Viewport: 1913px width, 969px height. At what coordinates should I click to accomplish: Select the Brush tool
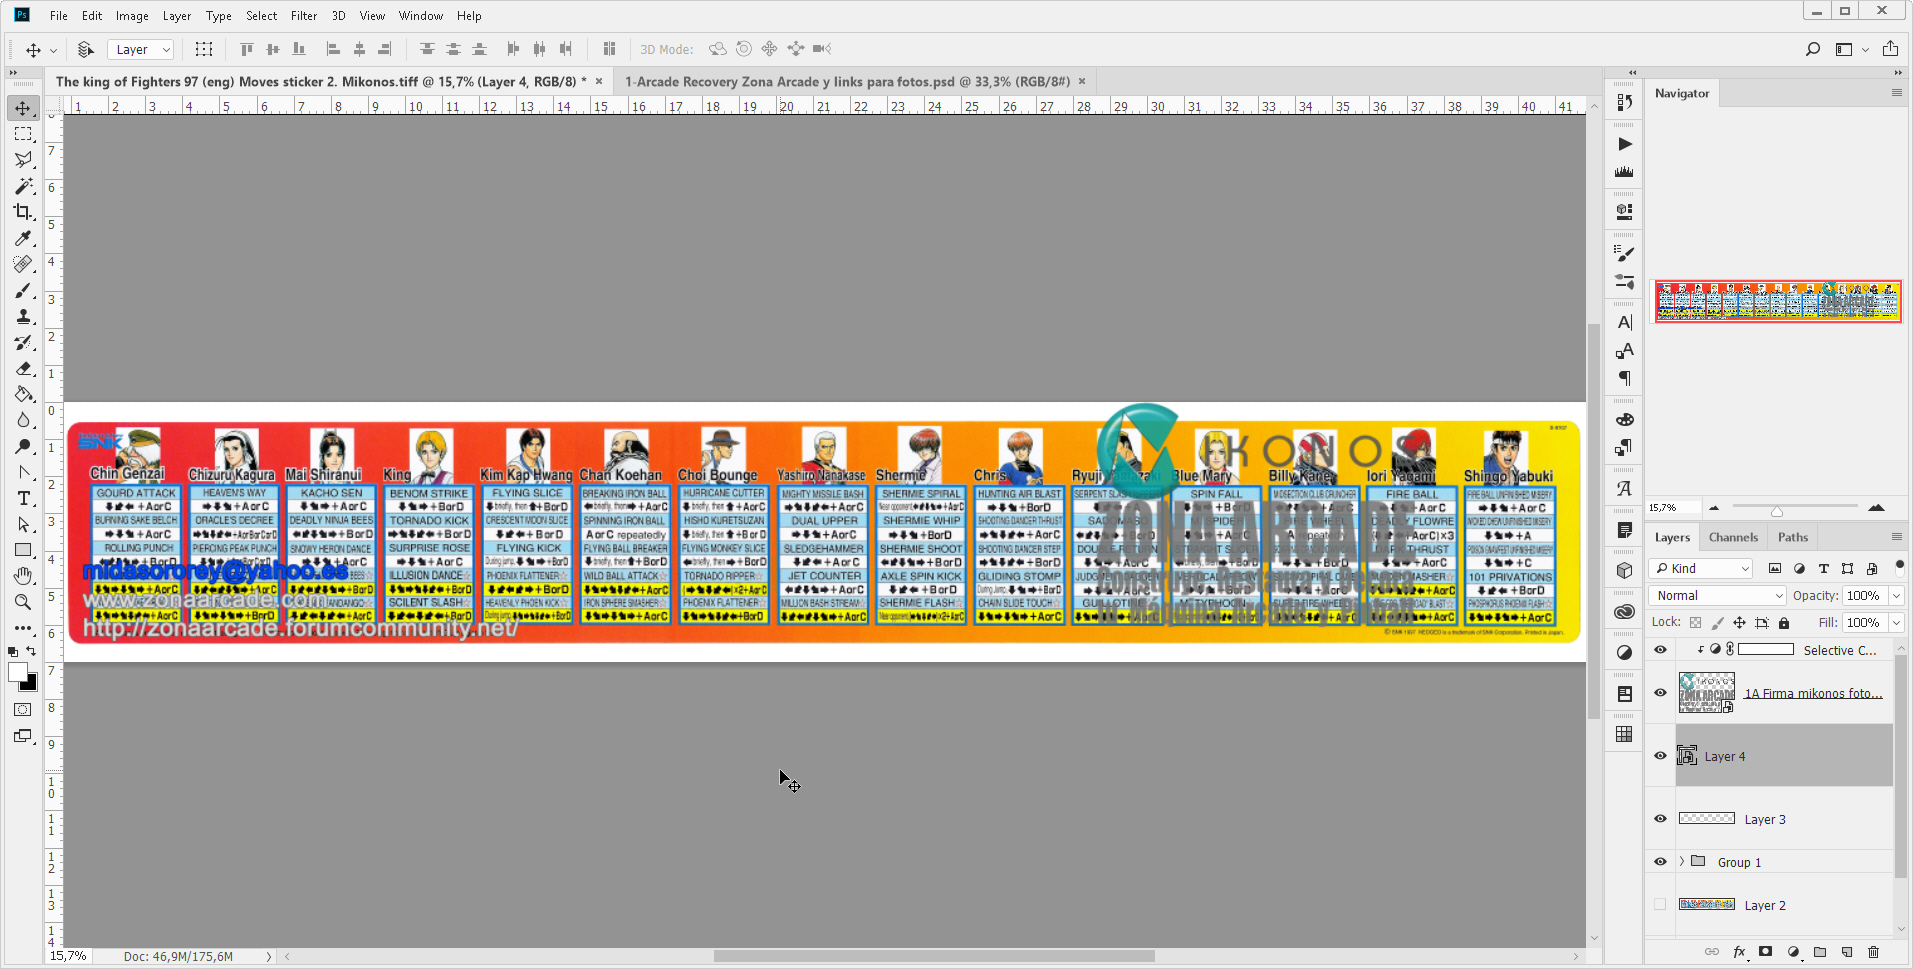pos(23,290)
